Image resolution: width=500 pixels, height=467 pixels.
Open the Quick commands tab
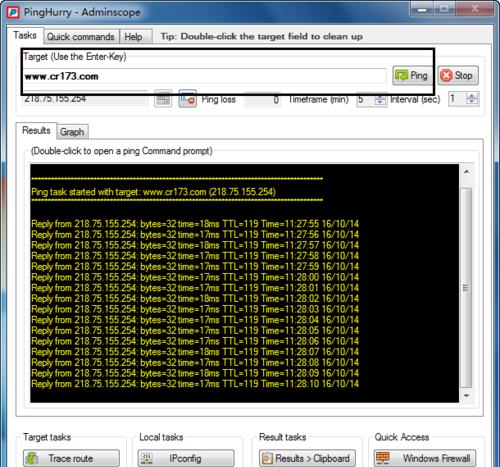81,37
